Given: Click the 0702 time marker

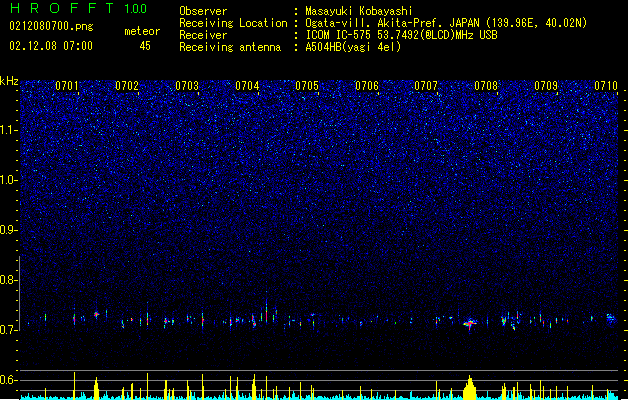Looking at the screenshot, I should [127, 85].
